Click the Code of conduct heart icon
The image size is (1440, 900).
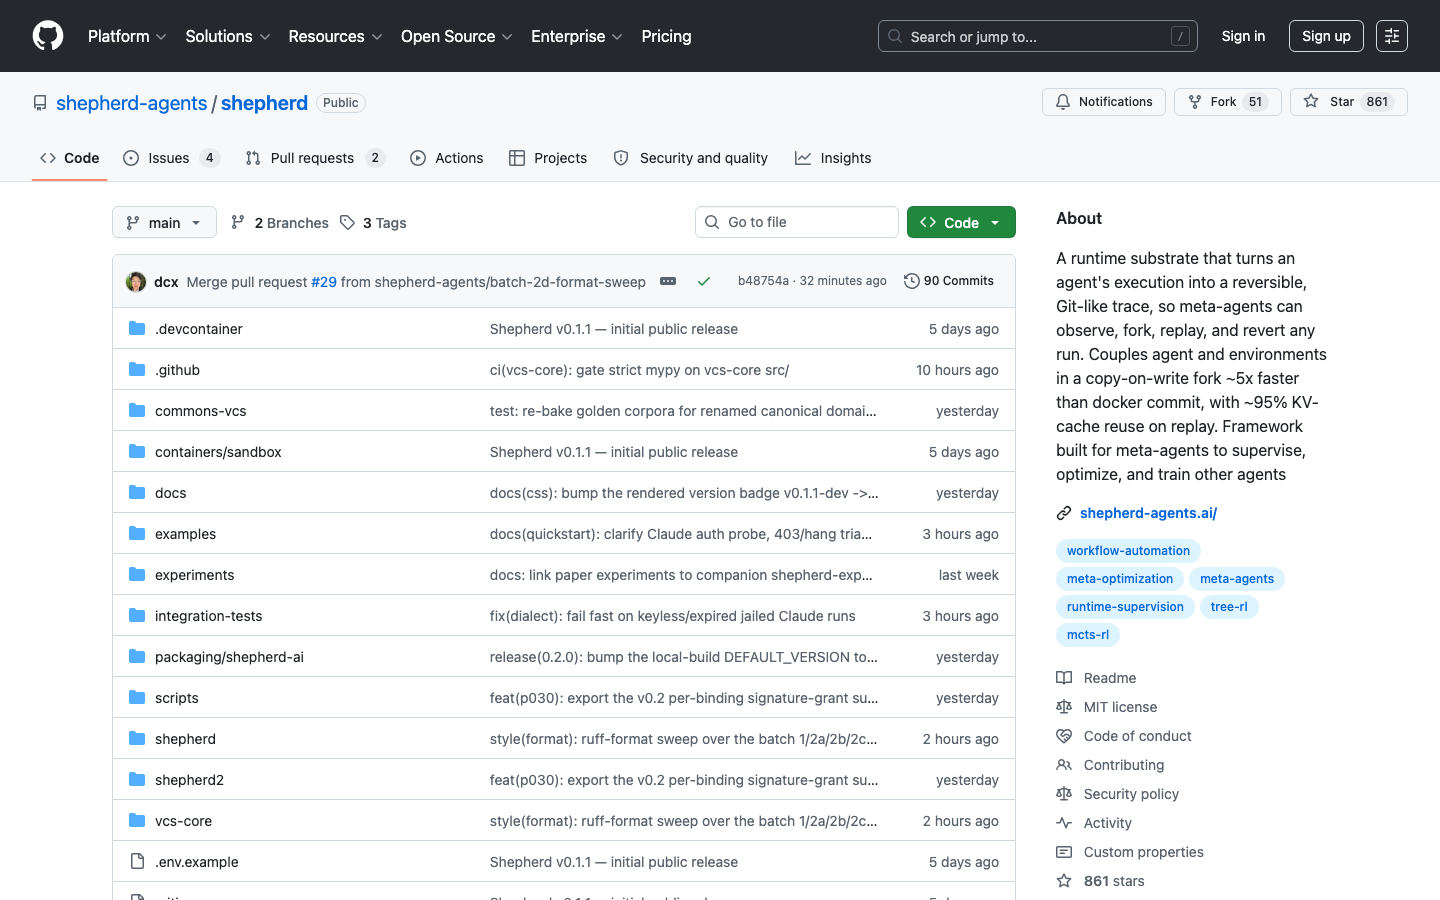point(1064,736)
